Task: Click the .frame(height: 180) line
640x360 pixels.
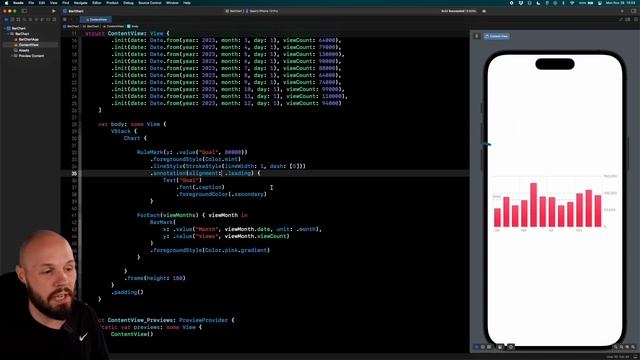Action: [x=155, y=278]
